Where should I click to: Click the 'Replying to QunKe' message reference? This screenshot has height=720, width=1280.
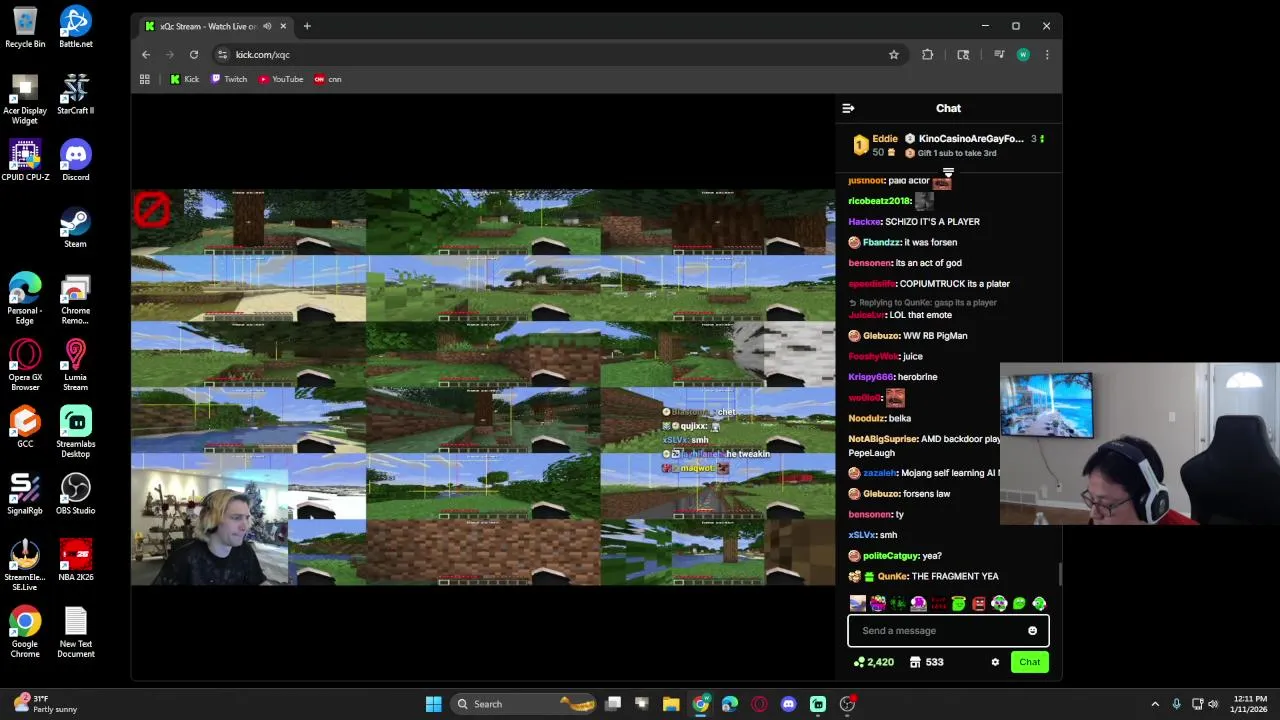[922, 302]
